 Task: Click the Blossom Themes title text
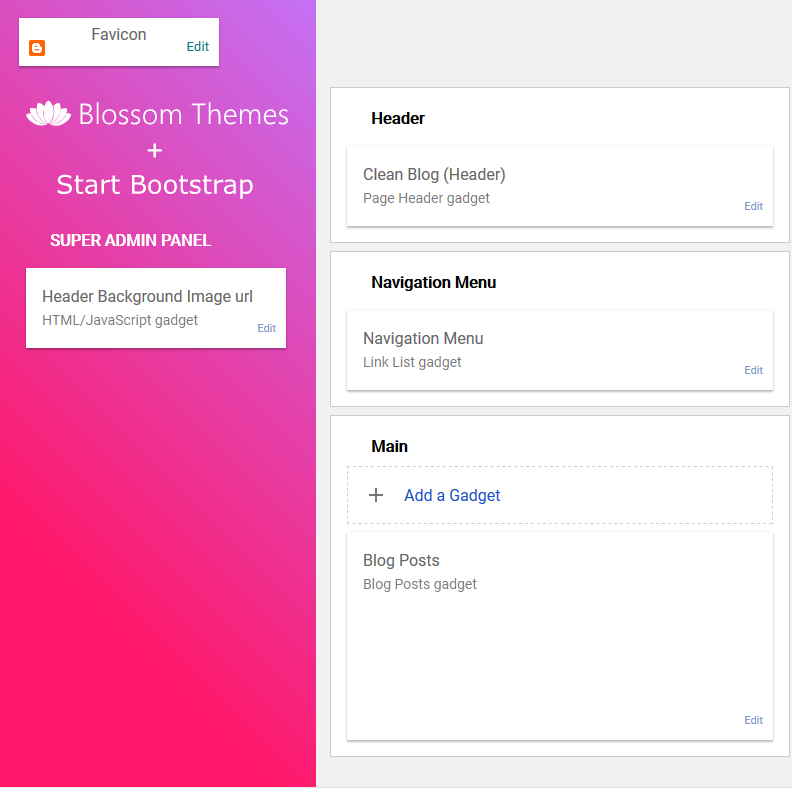click(x=184, y=114)
